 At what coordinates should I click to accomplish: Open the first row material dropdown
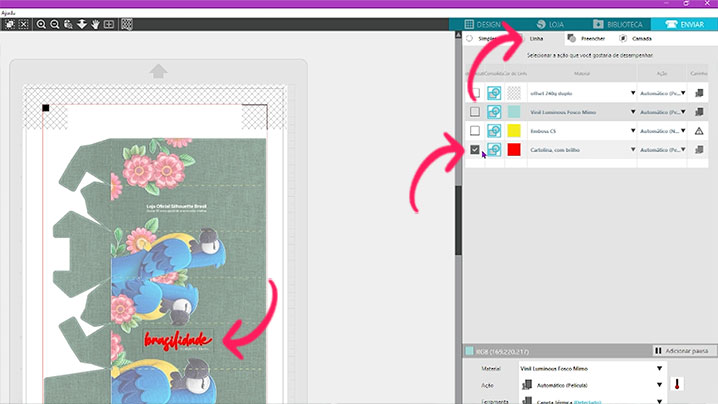(x=633, y=93)
